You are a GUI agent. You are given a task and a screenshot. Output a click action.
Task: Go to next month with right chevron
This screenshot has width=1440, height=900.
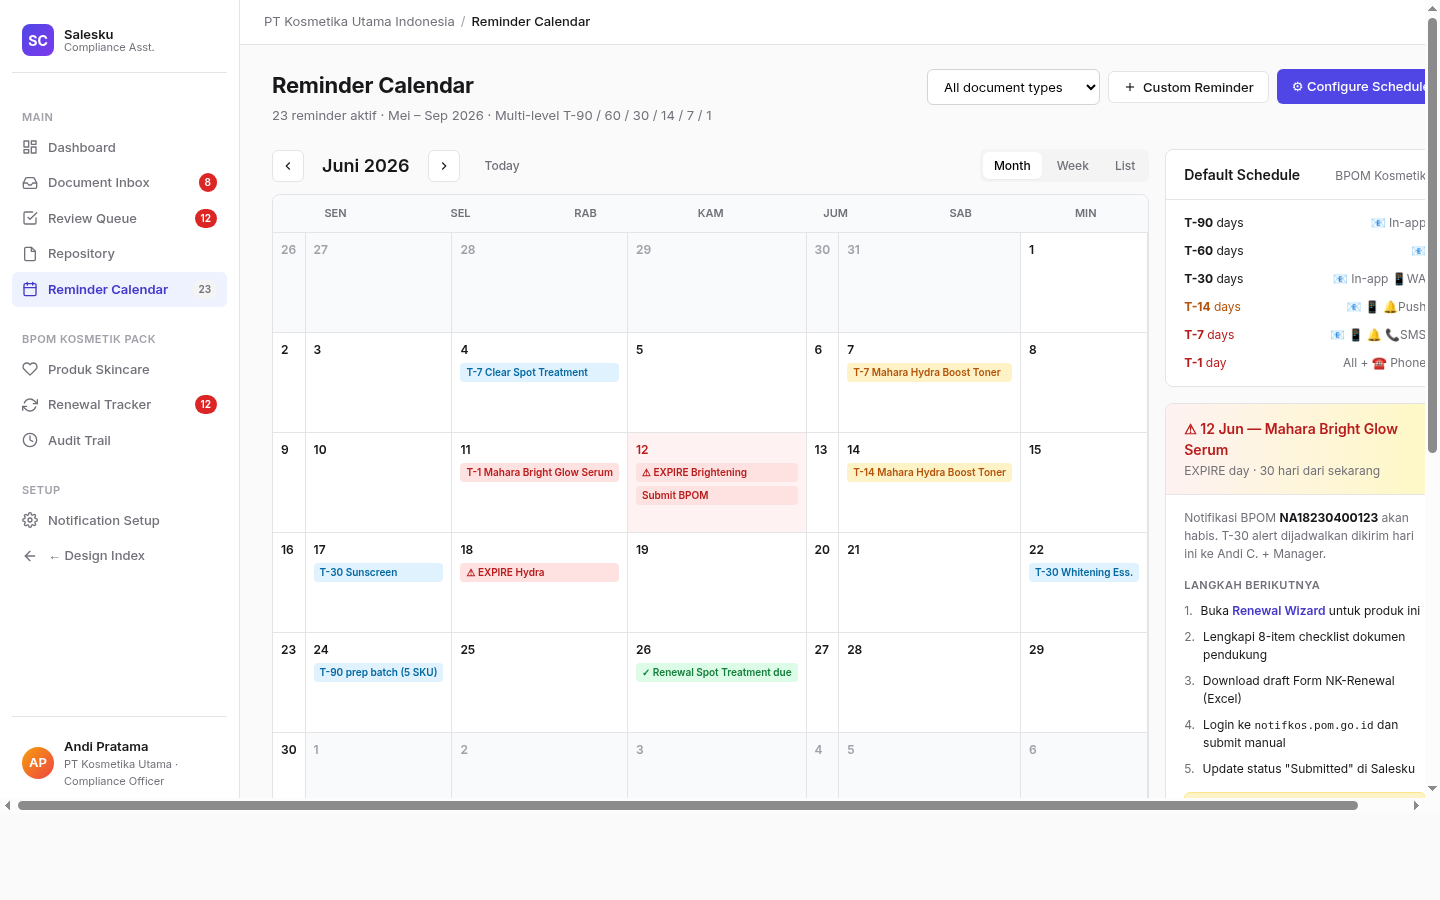(x=444, y=166)
